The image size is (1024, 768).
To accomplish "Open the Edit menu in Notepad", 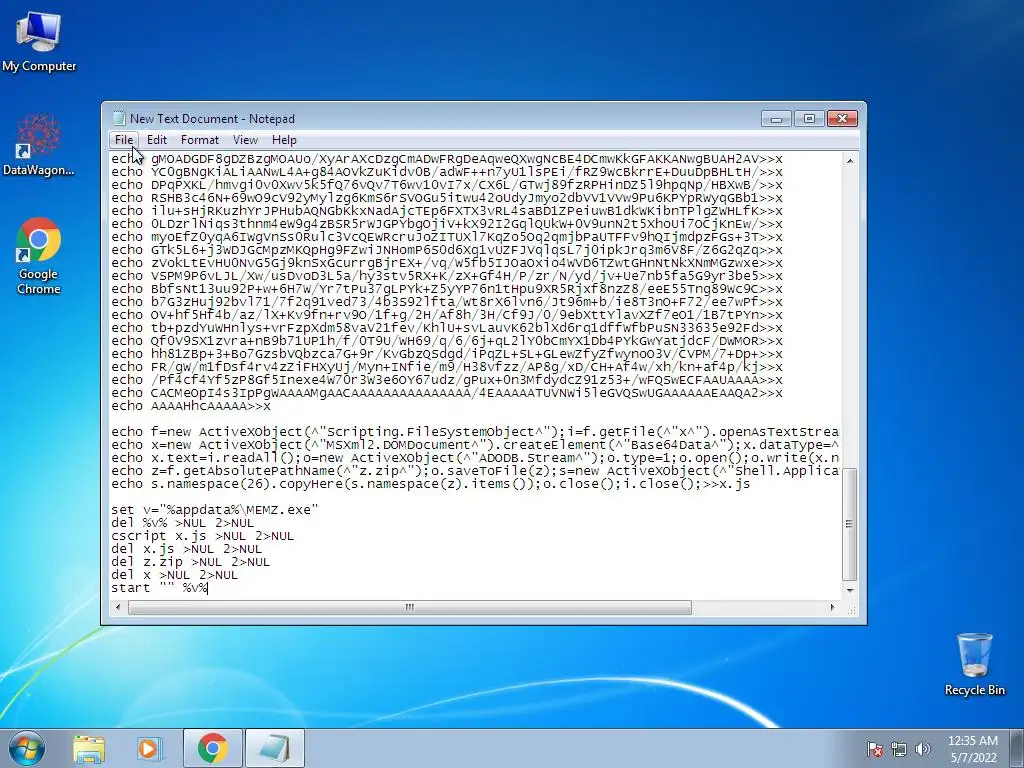I will (x=156, y=140).
